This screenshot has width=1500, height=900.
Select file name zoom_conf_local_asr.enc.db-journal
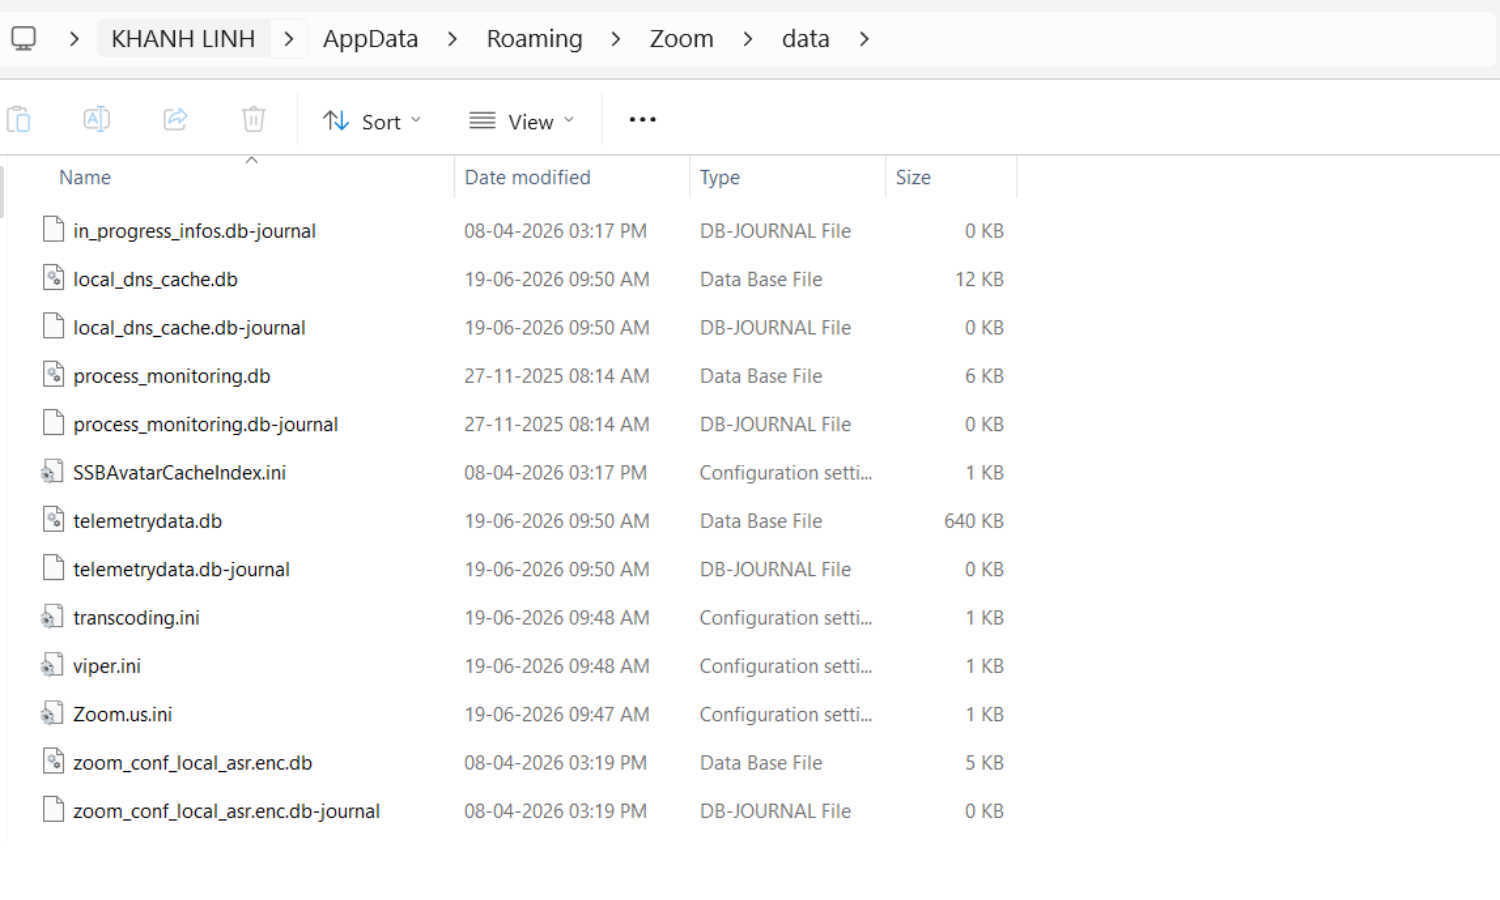(226, 811)
